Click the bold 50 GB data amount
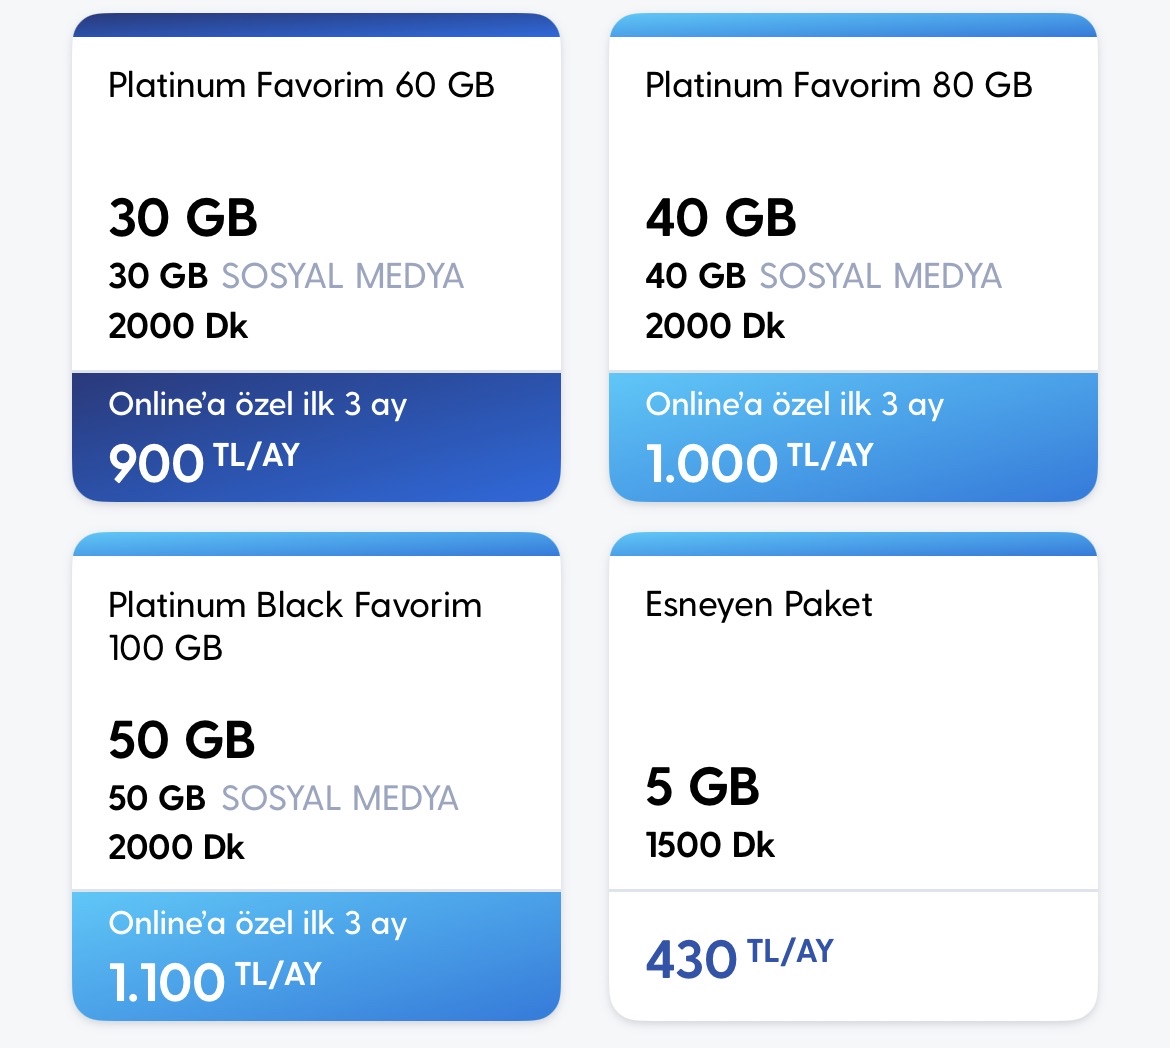 [182, 740]
